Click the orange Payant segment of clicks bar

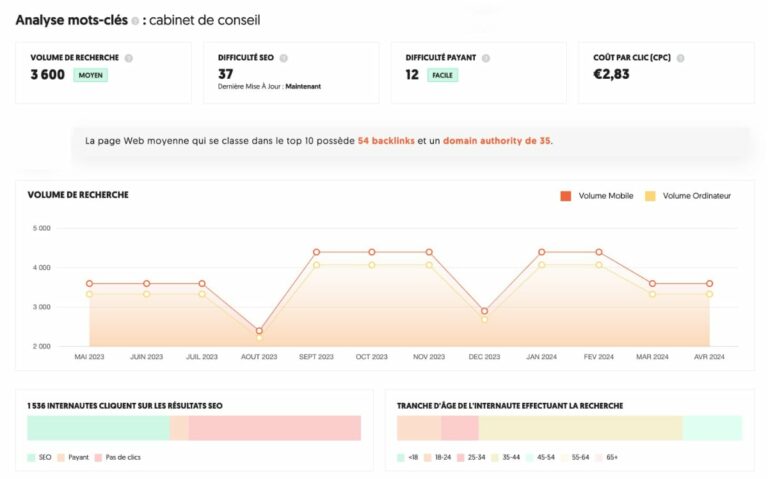pos(179,428)
